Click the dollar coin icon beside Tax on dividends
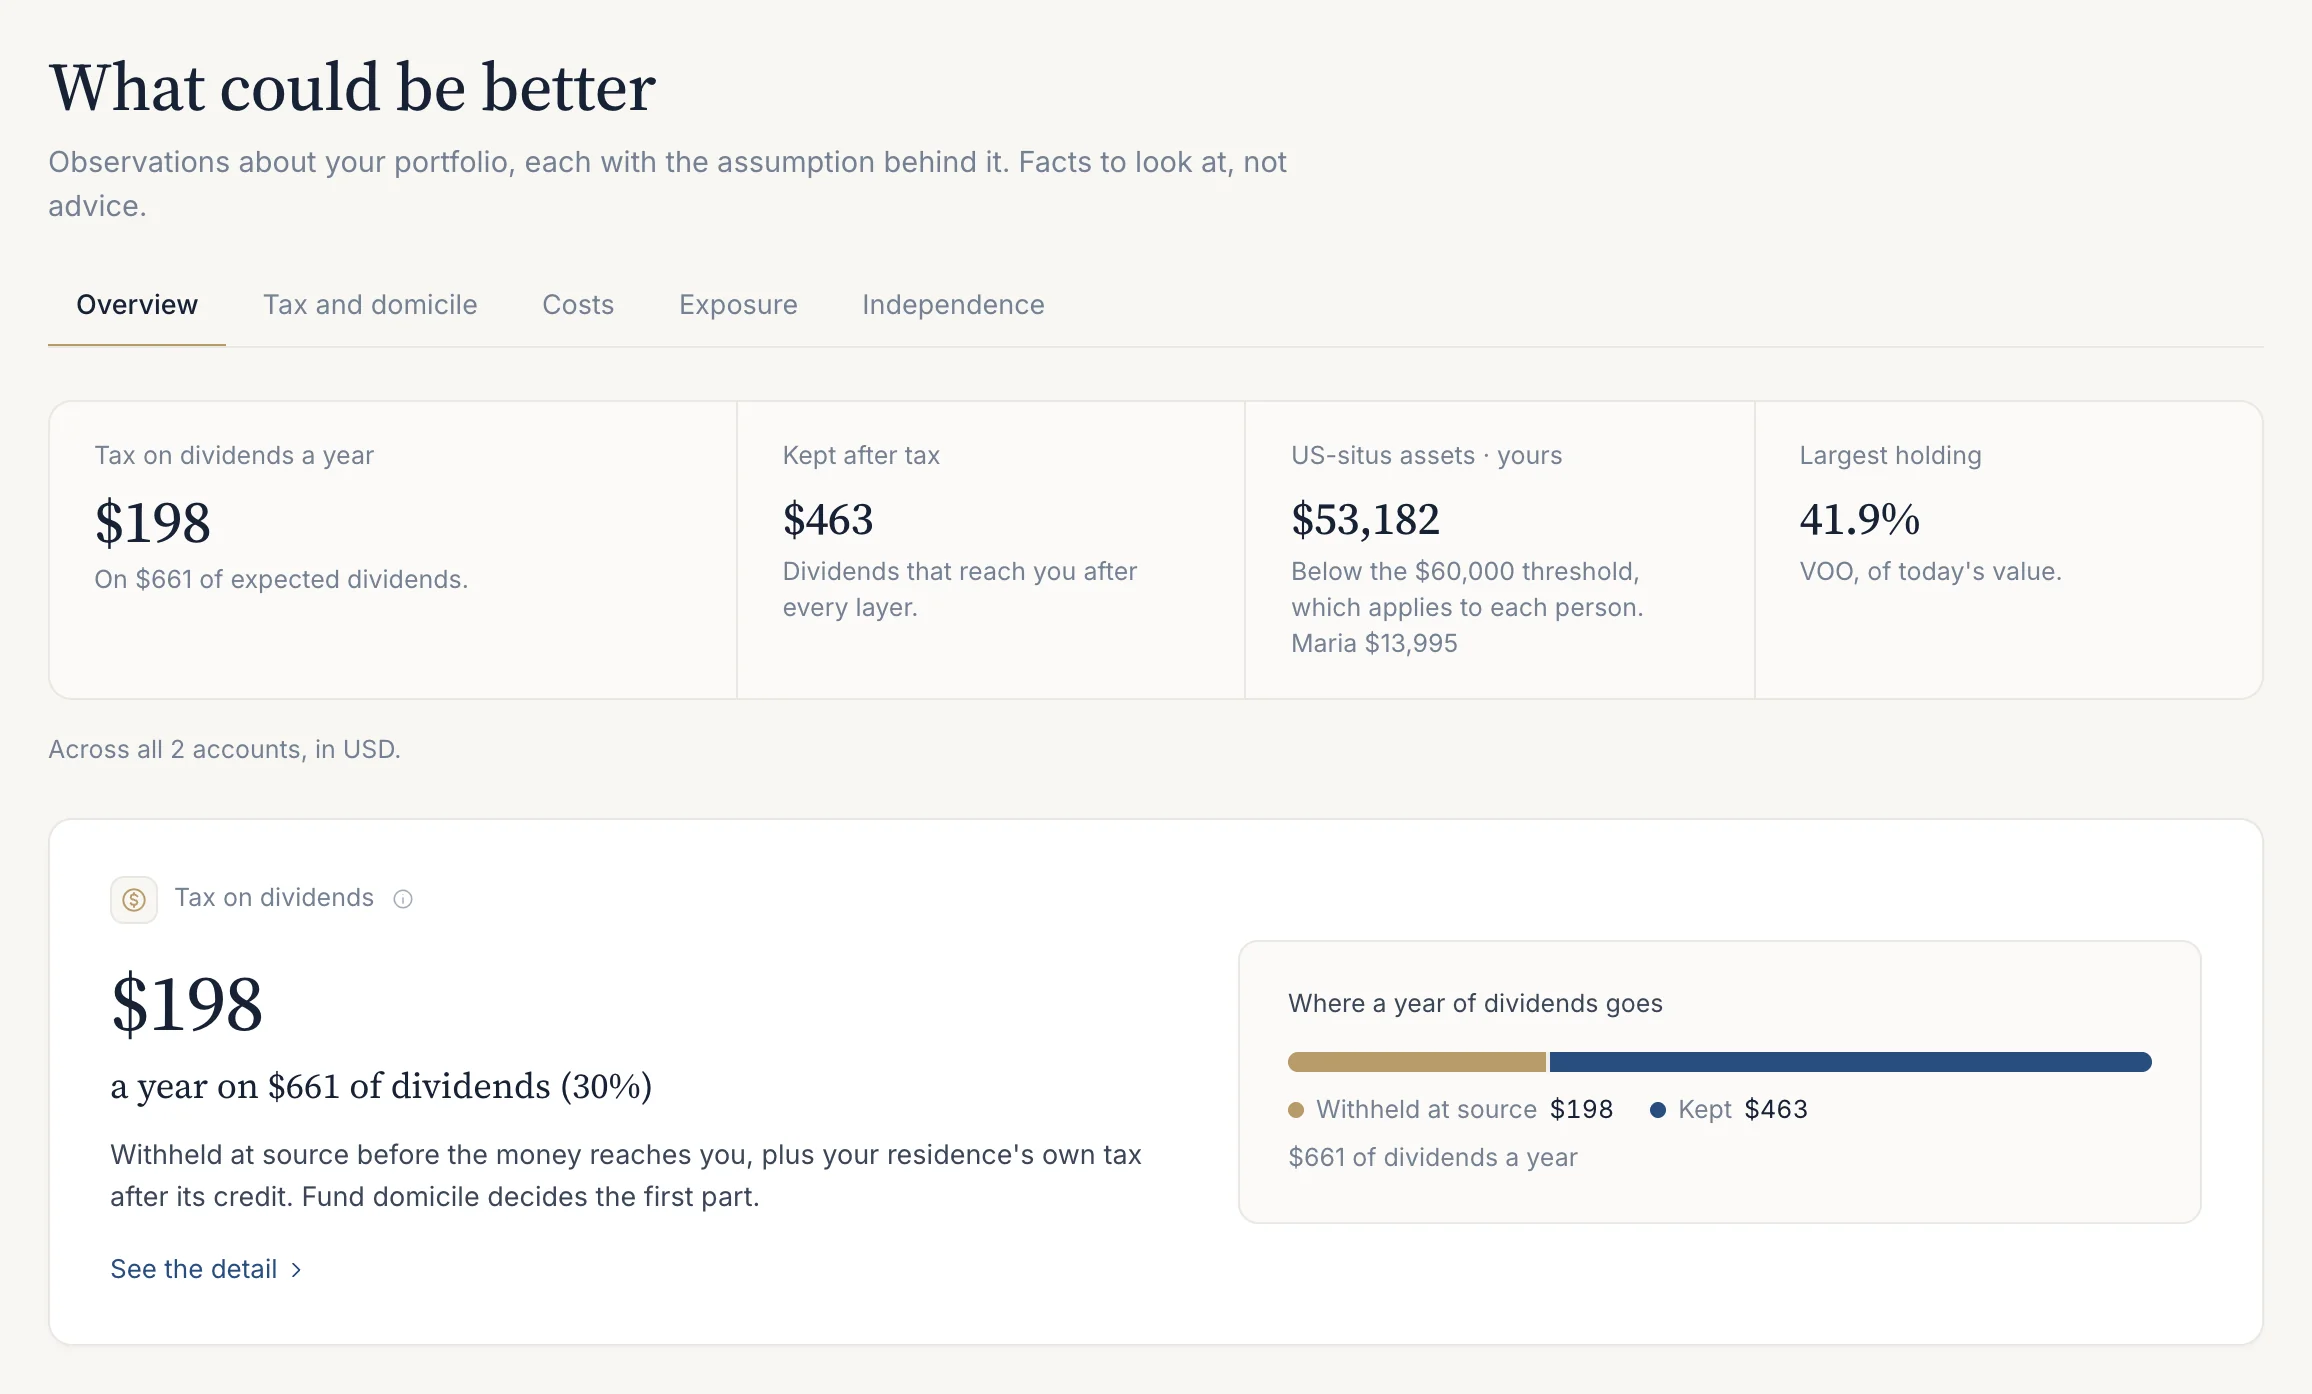Screen dimensions: 2312x1394 coord(134,900)
